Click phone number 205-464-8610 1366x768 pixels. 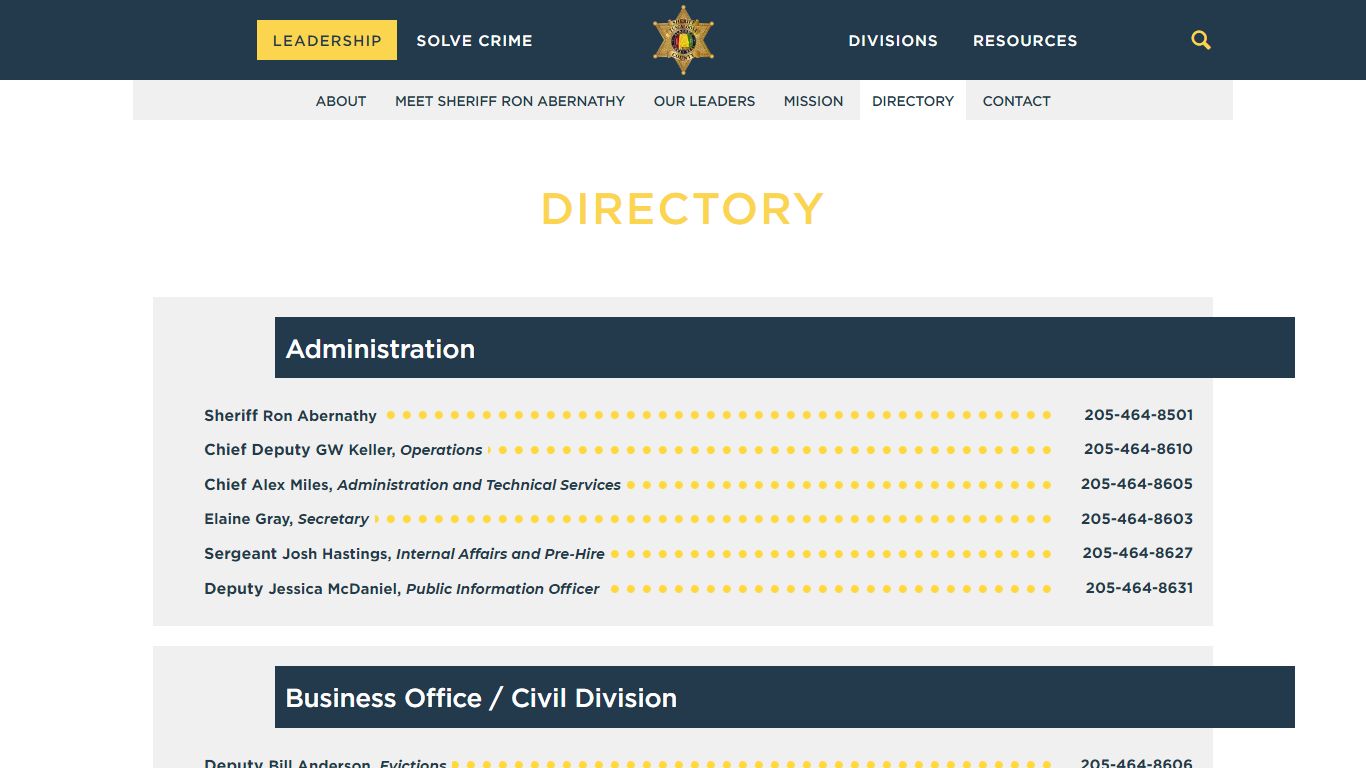pyautogui.click(x=1138, y=449)
